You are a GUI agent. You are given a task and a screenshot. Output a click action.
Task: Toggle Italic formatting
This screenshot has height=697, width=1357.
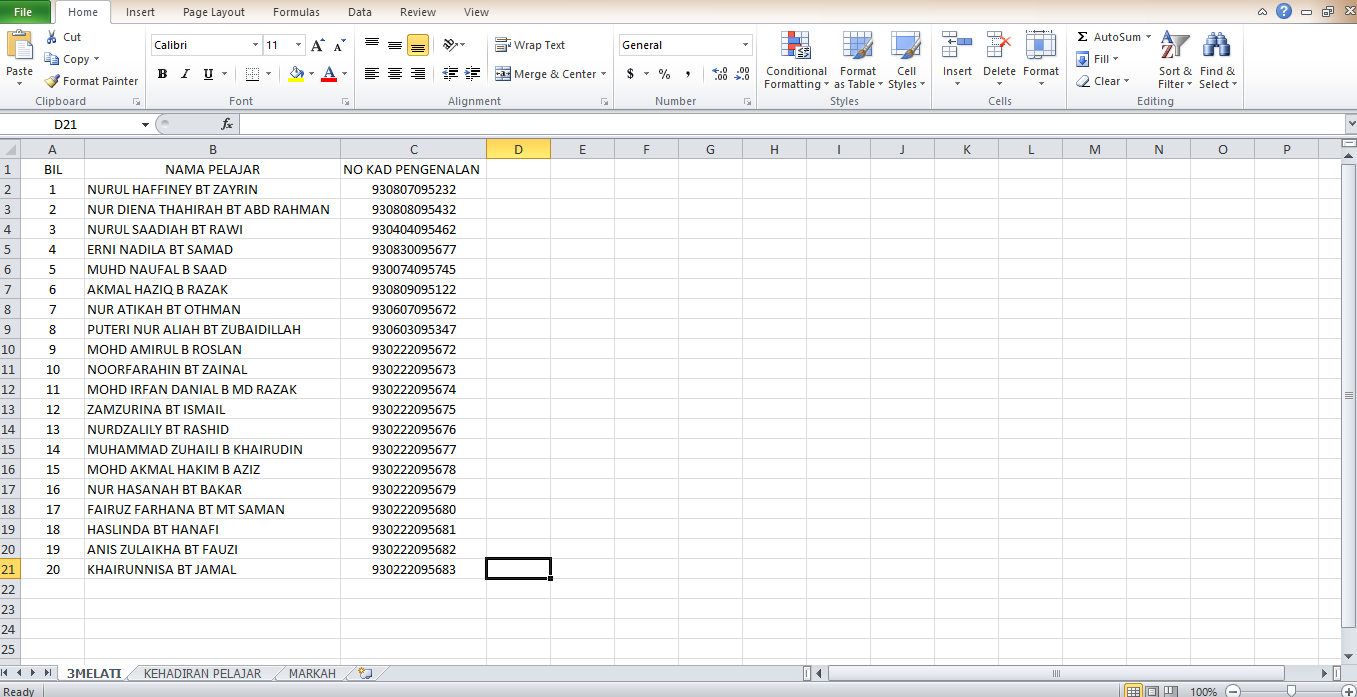click(185, 74)
